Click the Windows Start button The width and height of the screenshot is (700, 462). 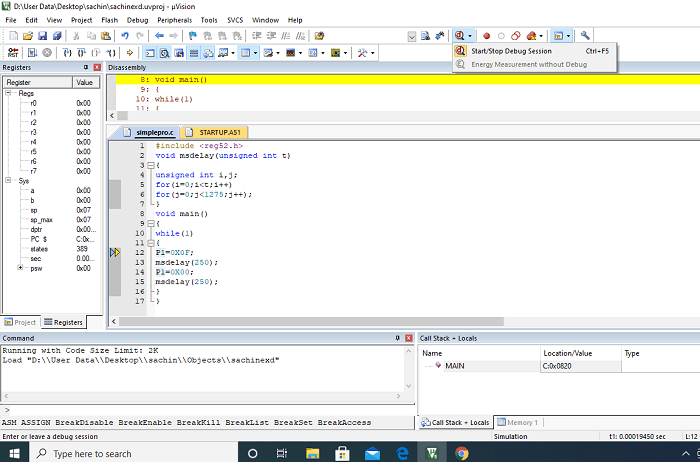tap(14, 454)
